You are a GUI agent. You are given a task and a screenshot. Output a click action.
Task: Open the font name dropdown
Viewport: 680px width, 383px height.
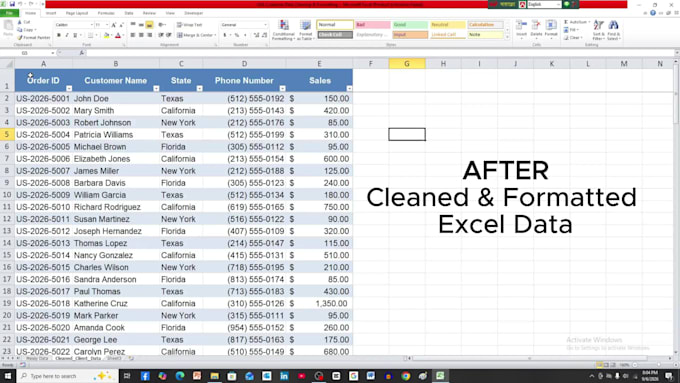click(92, 25)
